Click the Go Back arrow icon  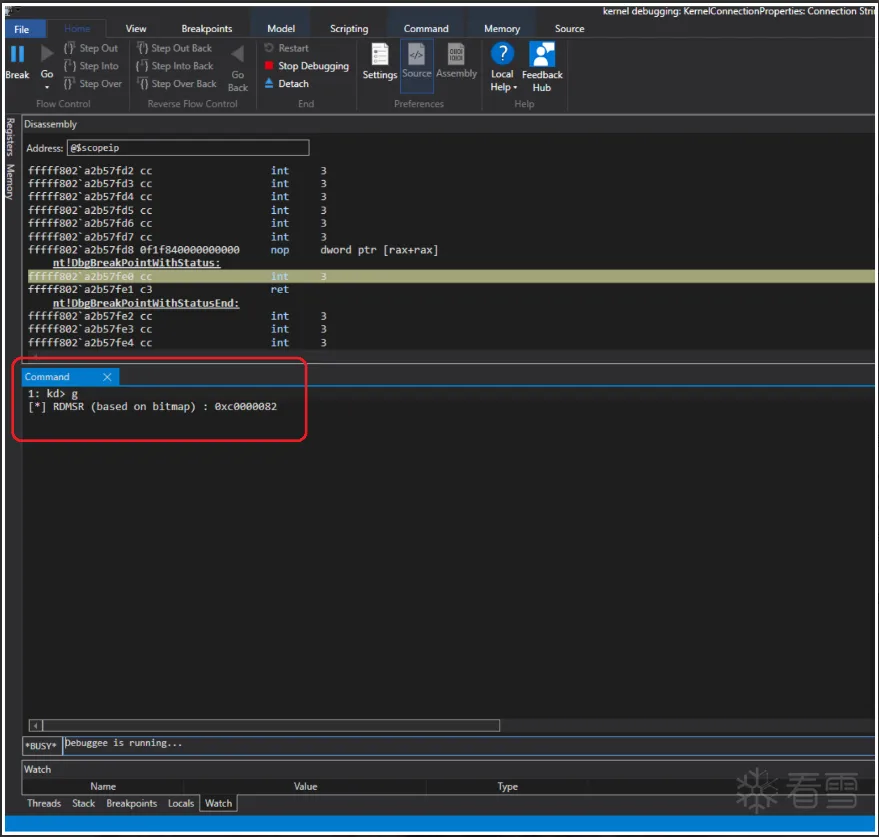(x=238, y=54)
